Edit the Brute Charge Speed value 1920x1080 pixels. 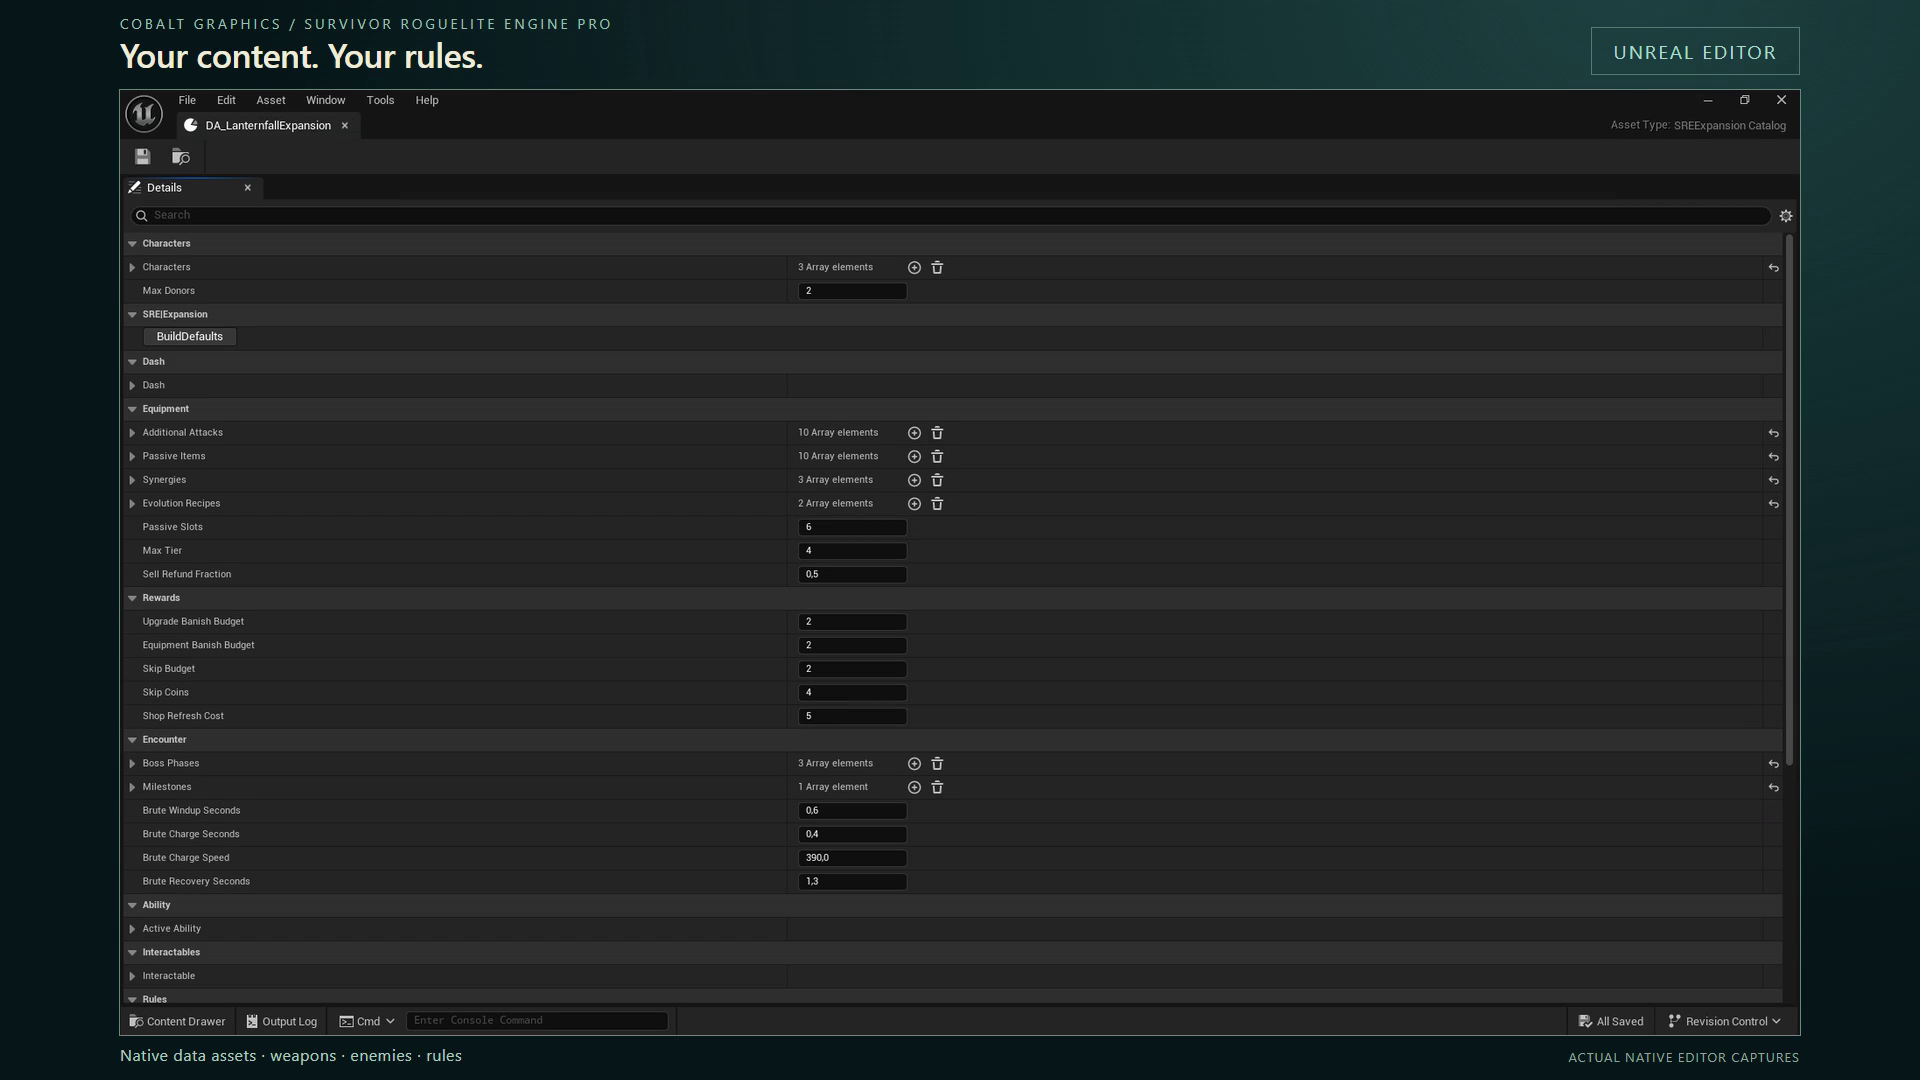pyautogui.click(x=852, y=858)
